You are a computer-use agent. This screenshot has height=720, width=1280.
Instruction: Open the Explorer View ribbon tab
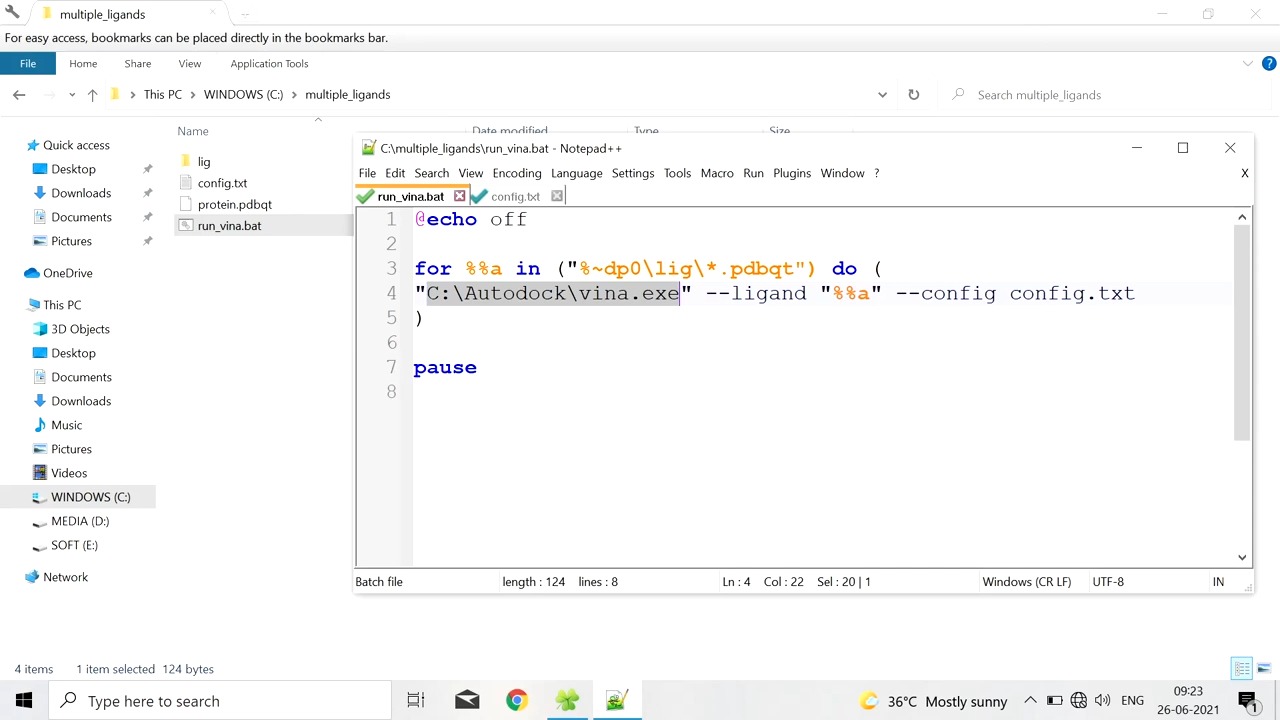[x=189, y=63]
